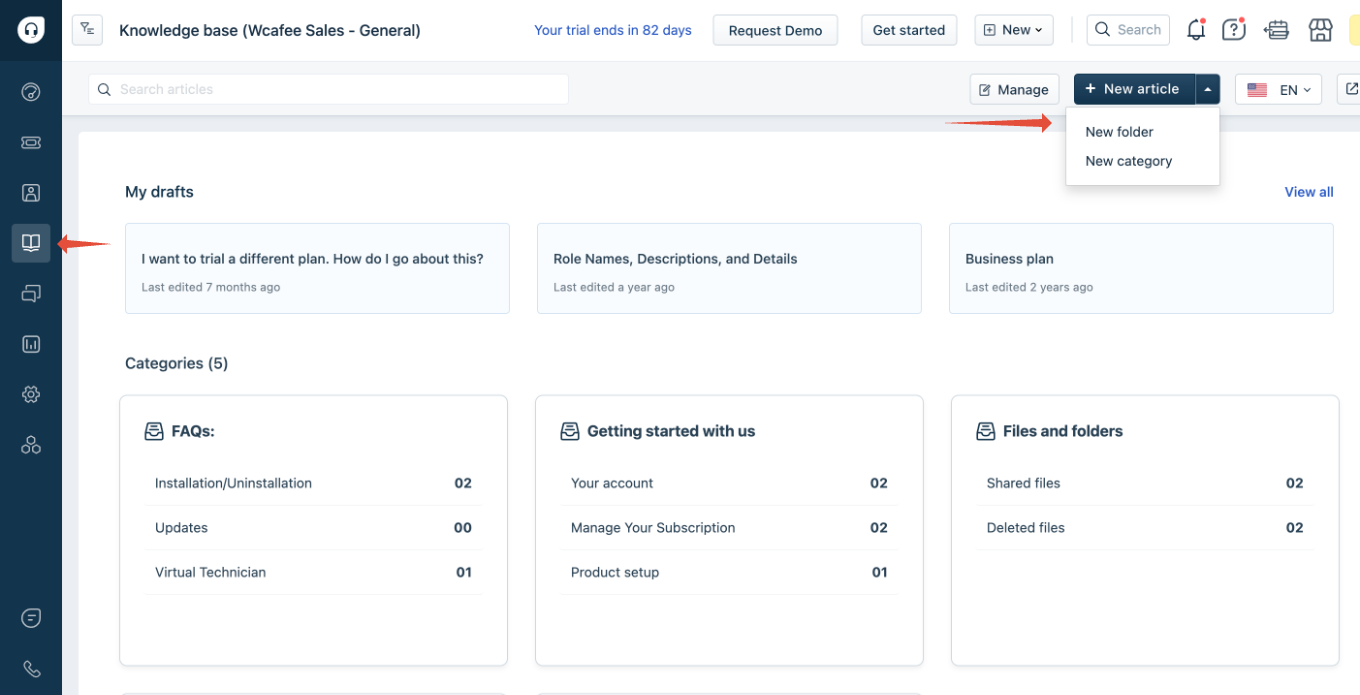
Task: Click the Files and folders category icon
Action: click(986, 431)
